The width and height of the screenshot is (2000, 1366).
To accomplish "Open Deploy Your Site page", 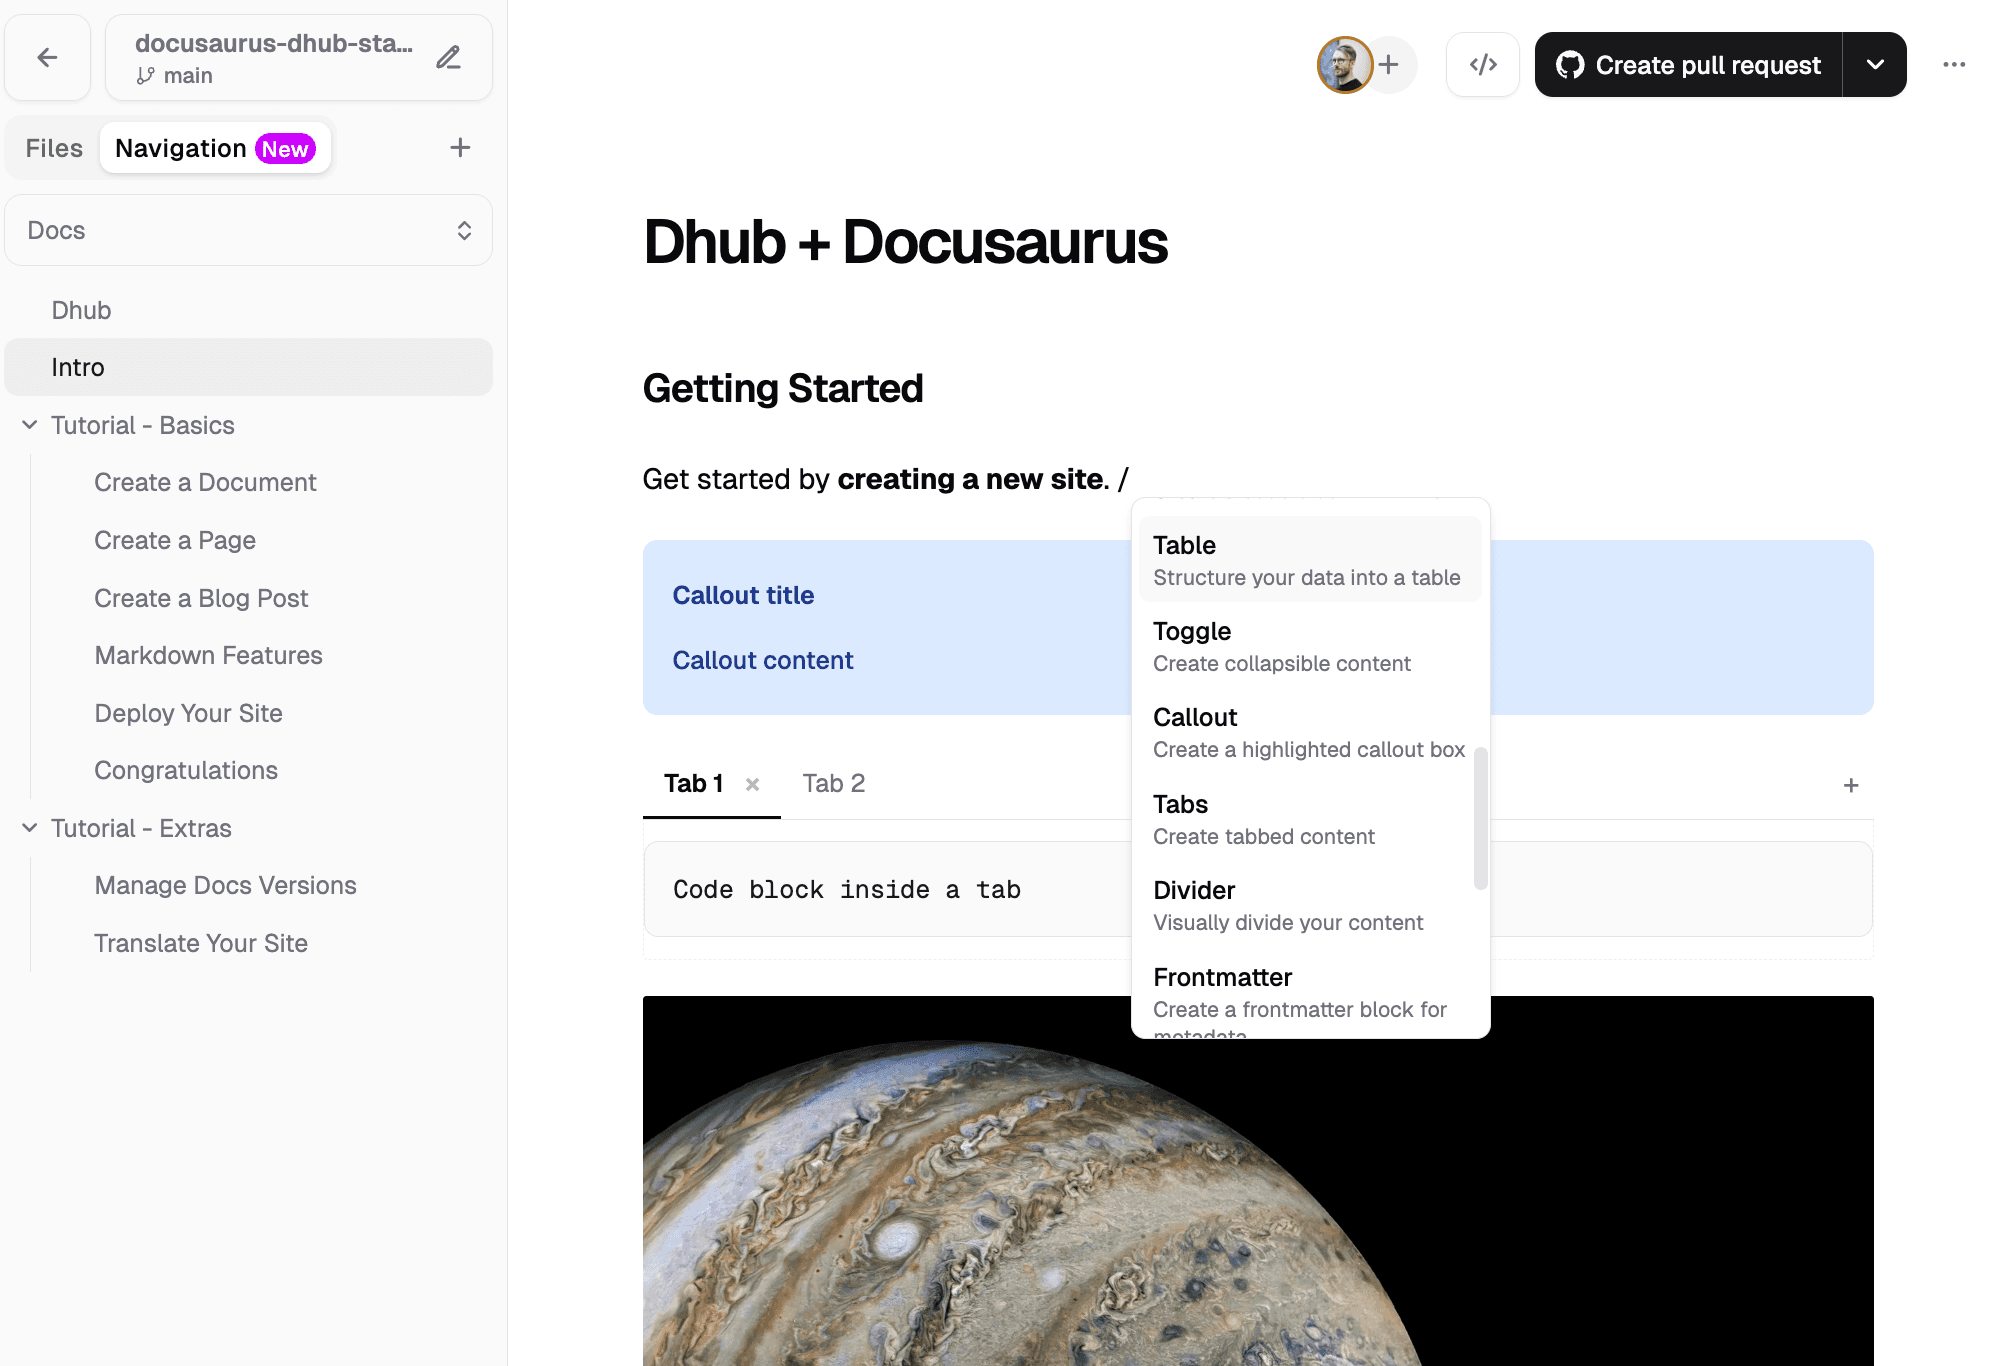I will point(188,714).
